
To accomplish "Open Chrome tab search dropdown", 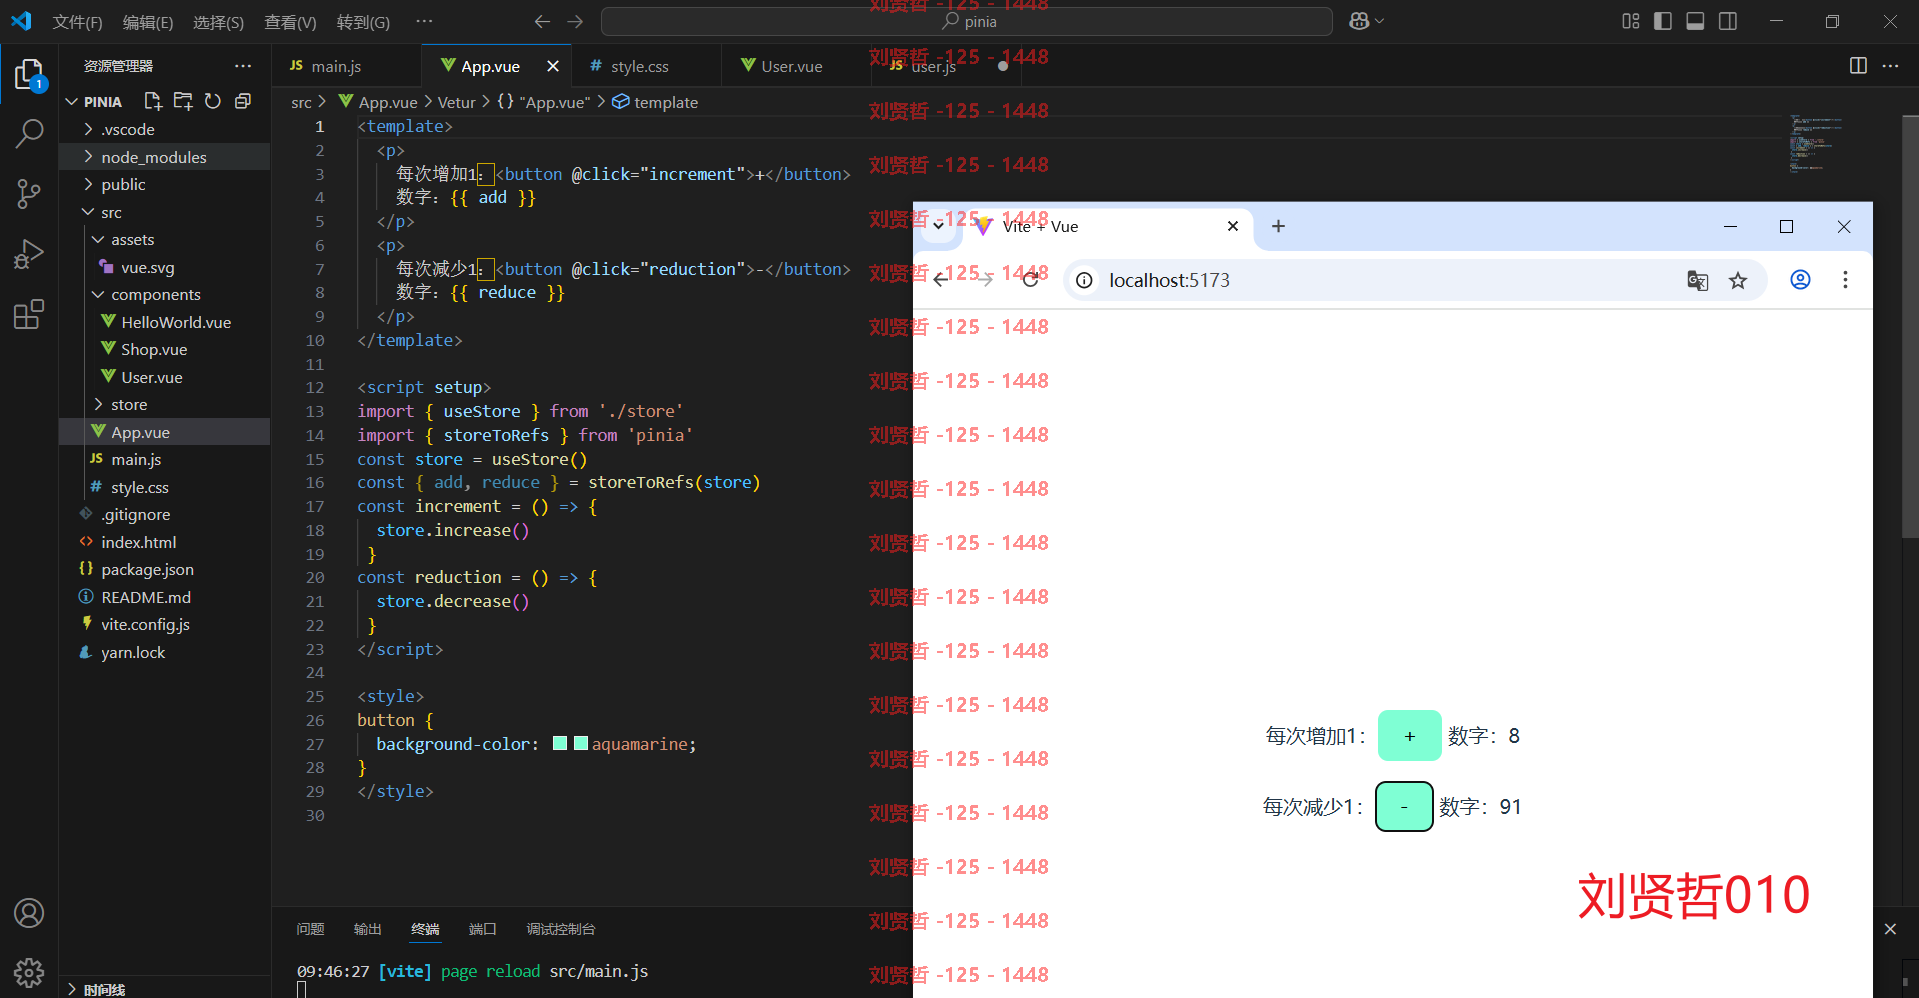I will [938, 226].
